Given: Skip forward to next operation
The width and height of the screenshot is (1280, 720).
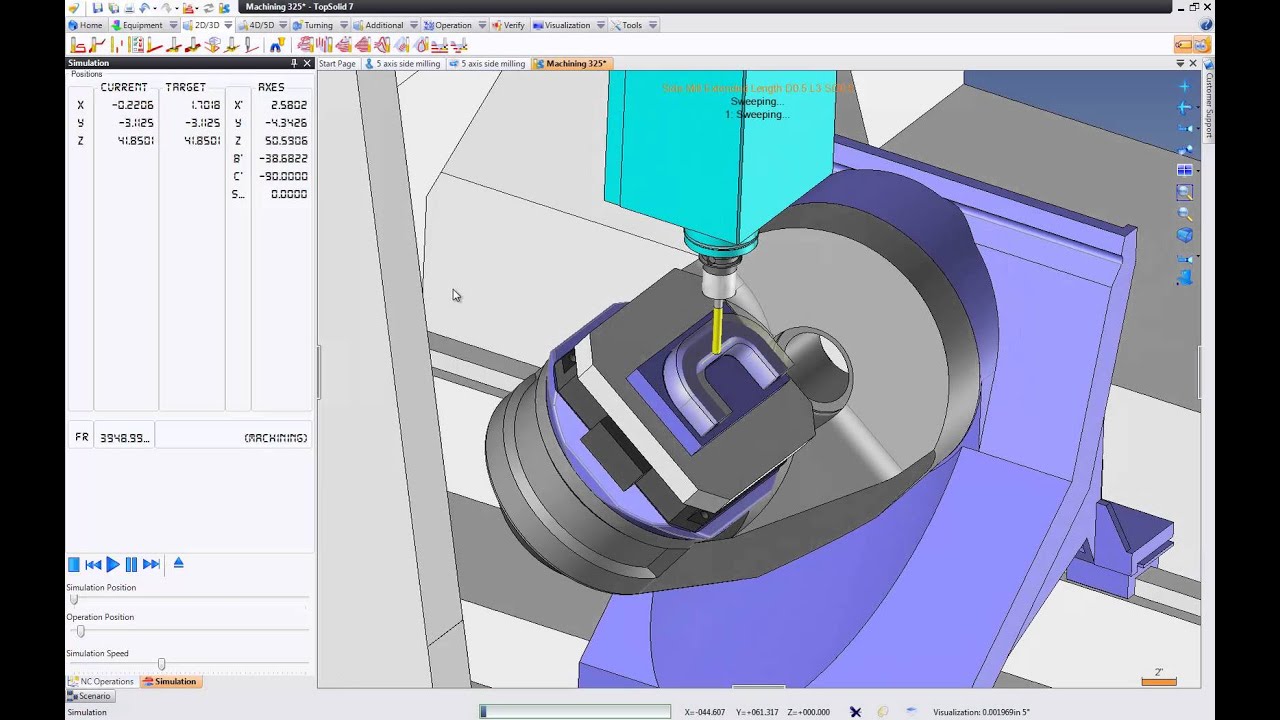Looking at the screenshot, I should [151, 564].
